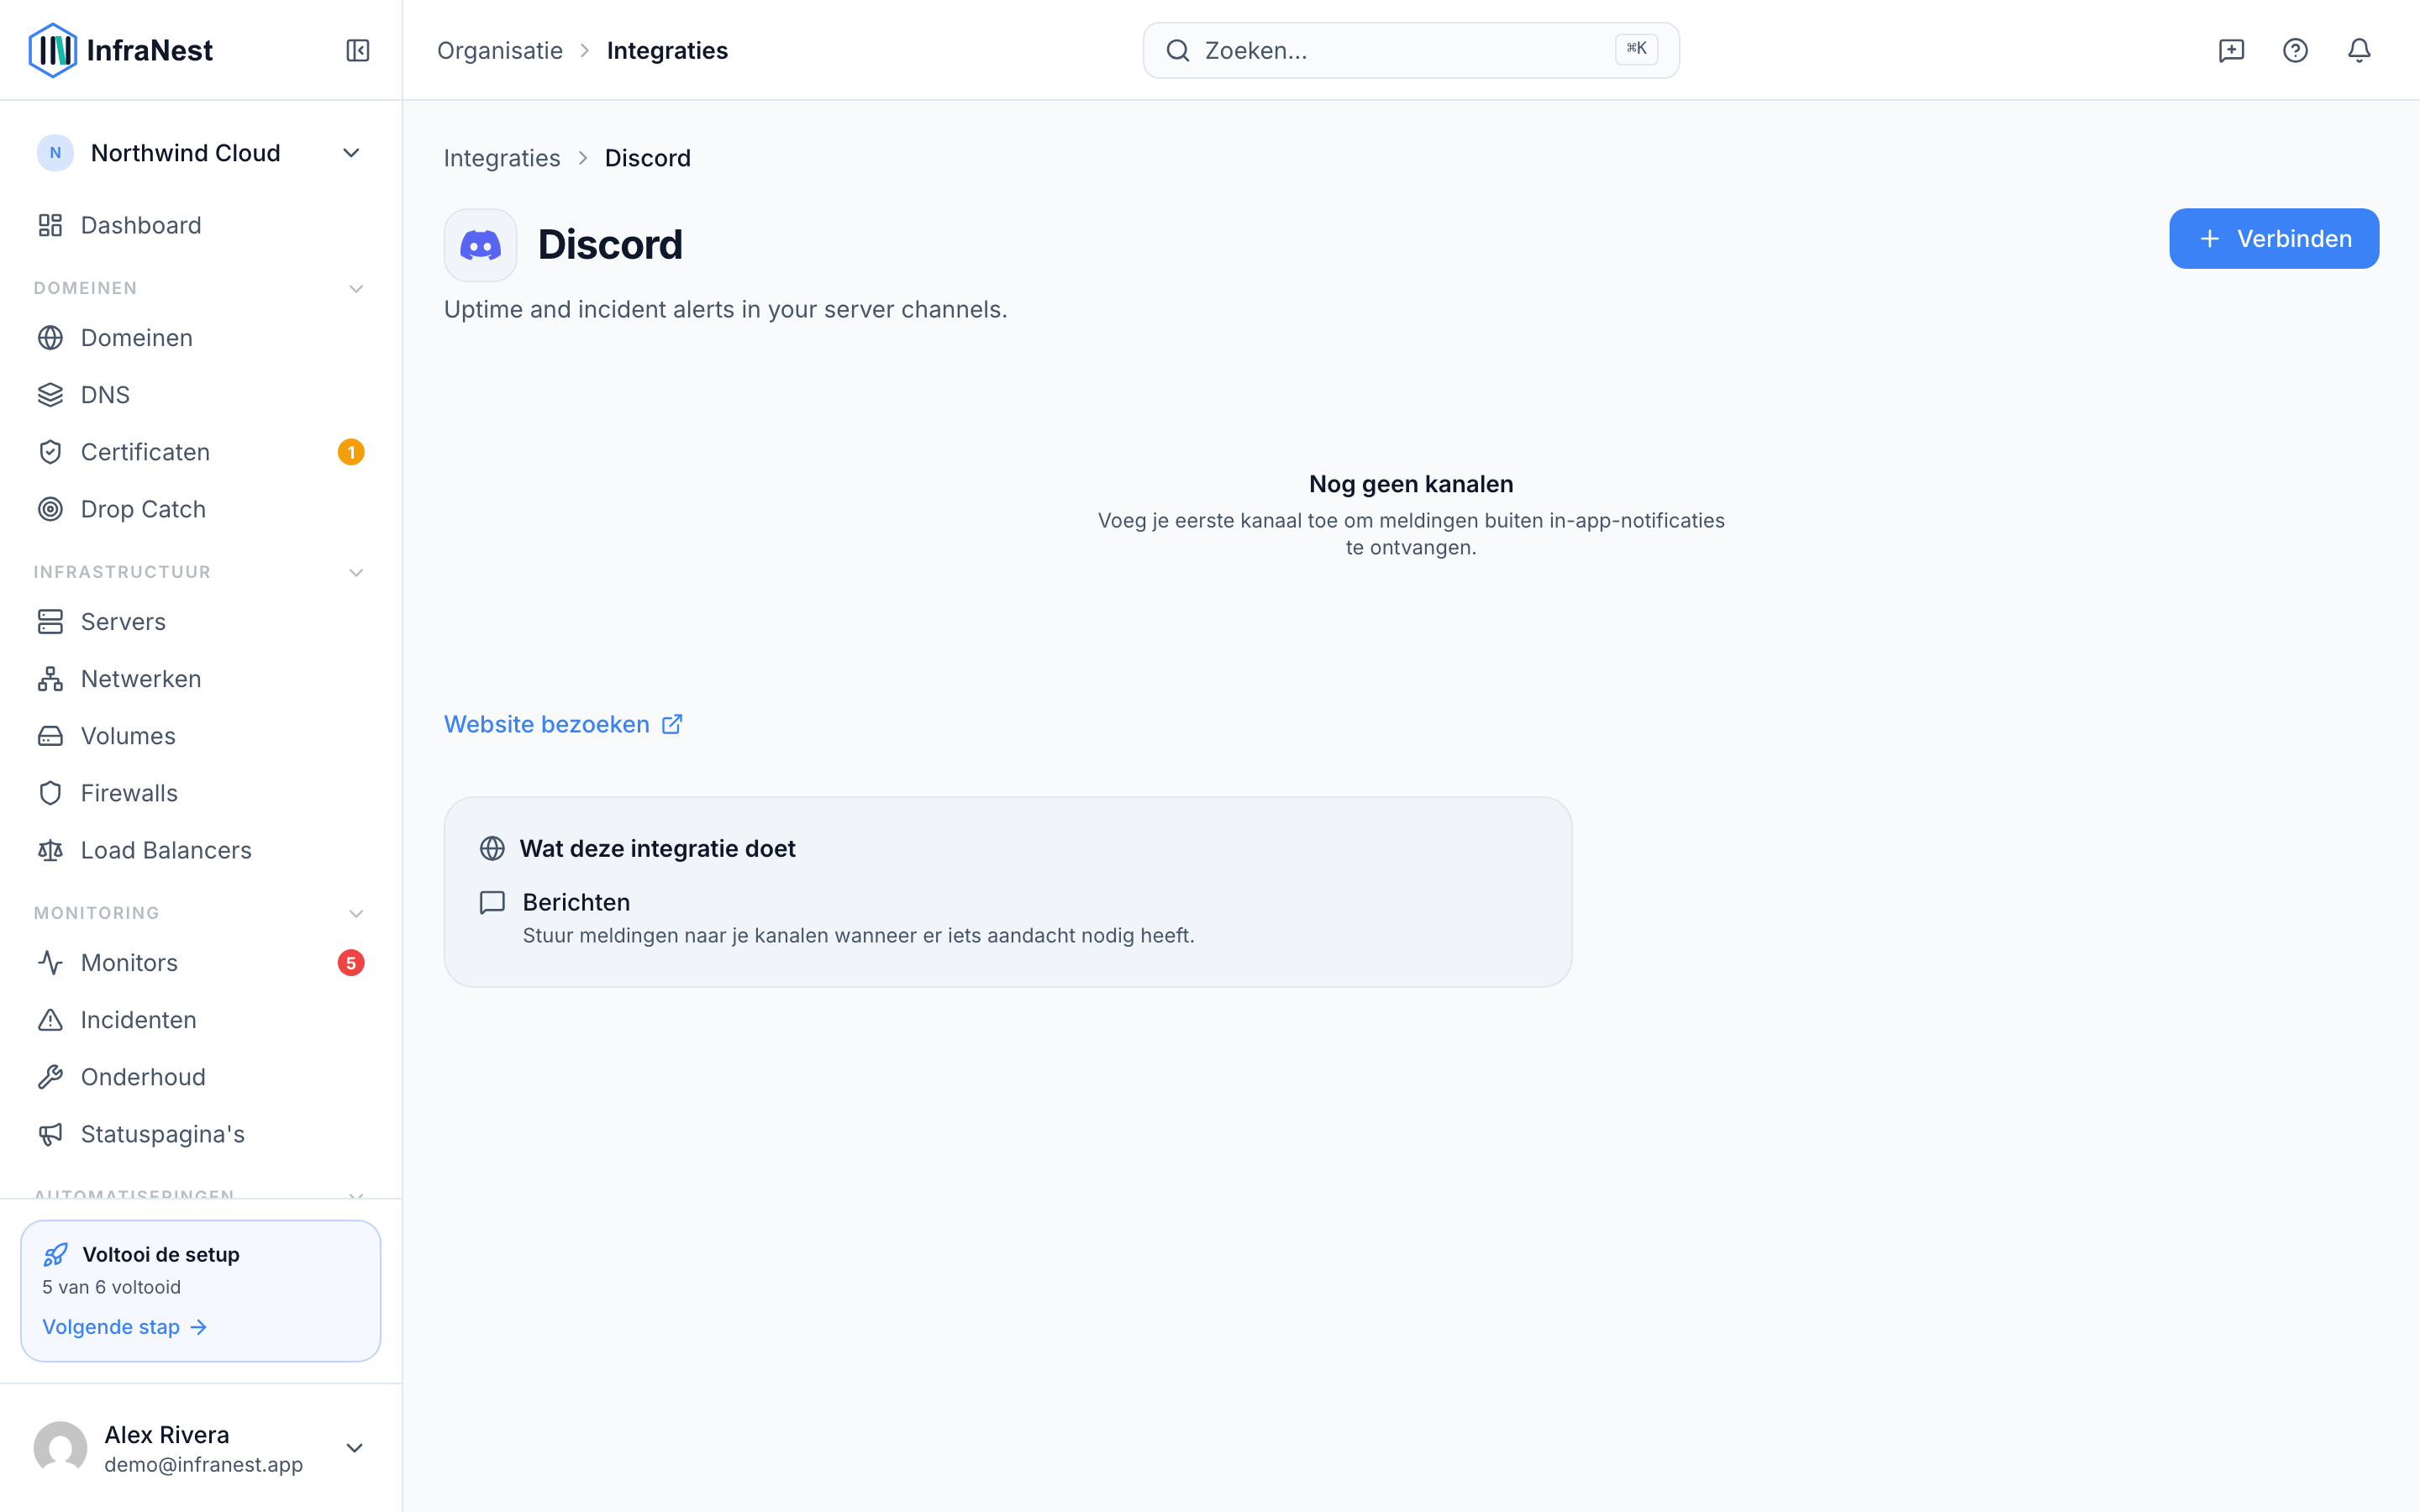Image resolution: width=2420 pixels, height=1512 pixels.
Task: Open the help question mark icon
Action: coord(2295,50)
